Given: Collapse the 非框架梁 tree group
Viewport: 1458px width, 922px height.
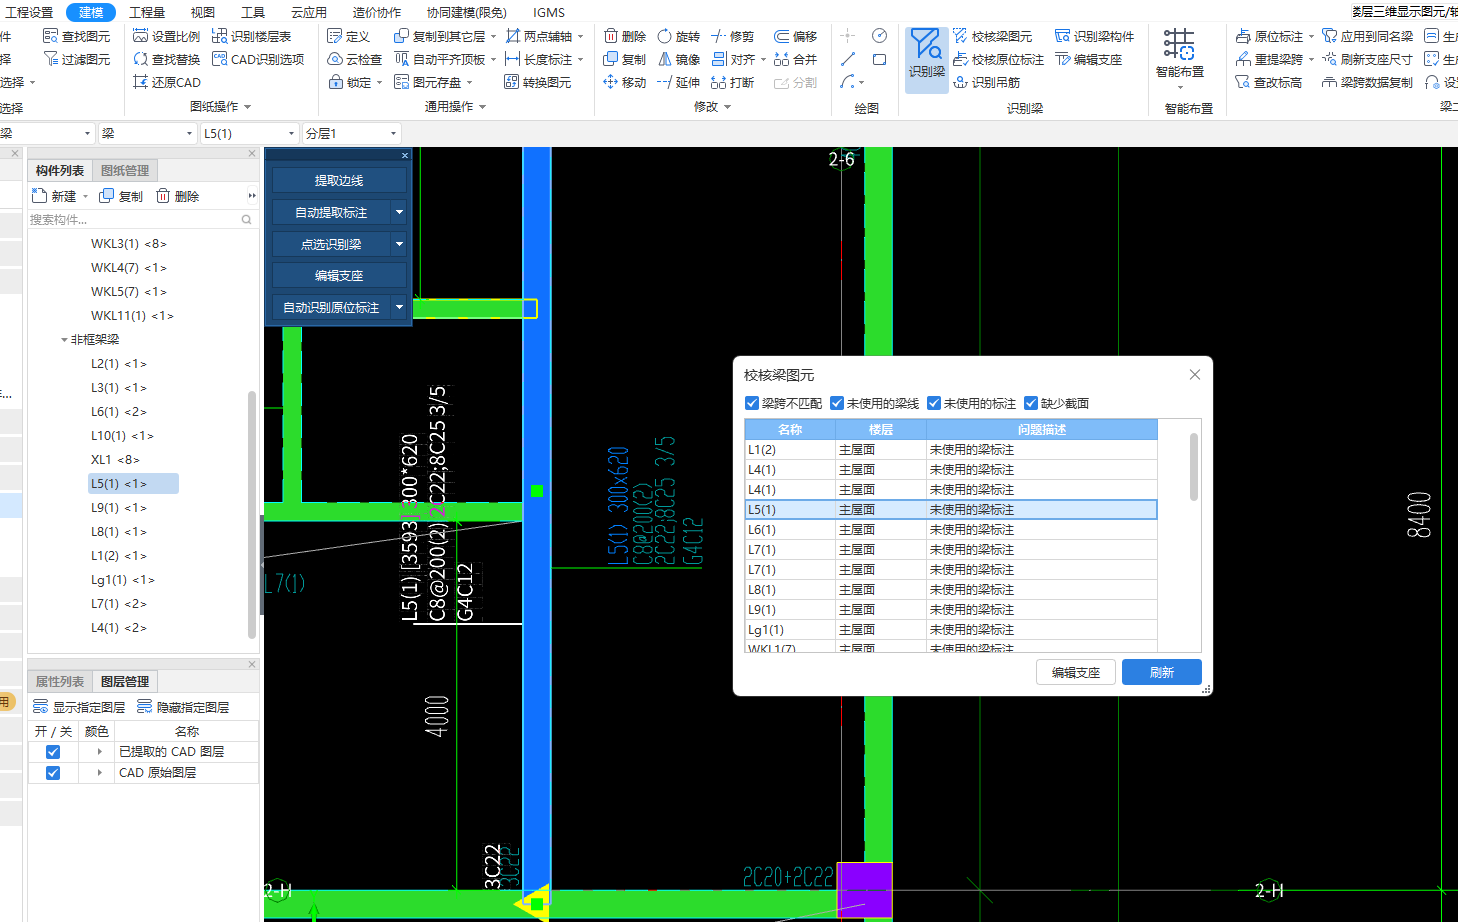Looking at the screenshot, I should tap(64, 340).
